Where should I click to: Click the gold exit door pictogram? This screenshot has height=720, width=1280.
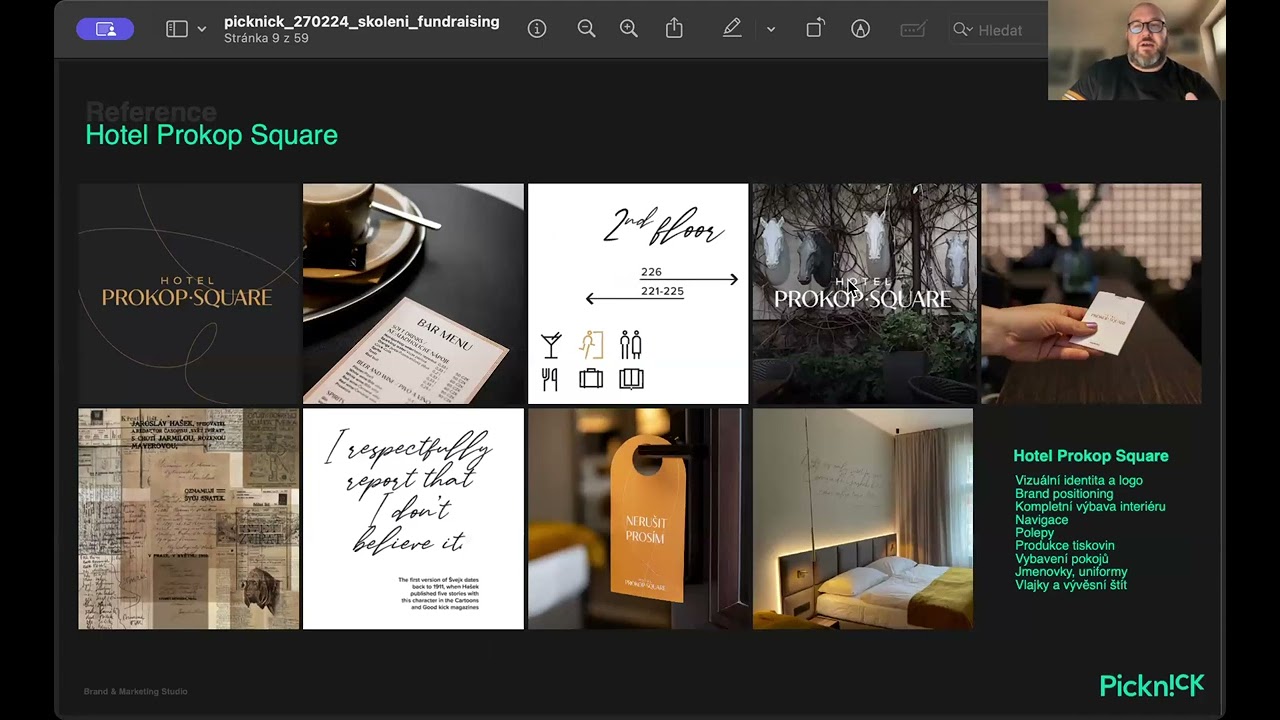pos(591,345)
